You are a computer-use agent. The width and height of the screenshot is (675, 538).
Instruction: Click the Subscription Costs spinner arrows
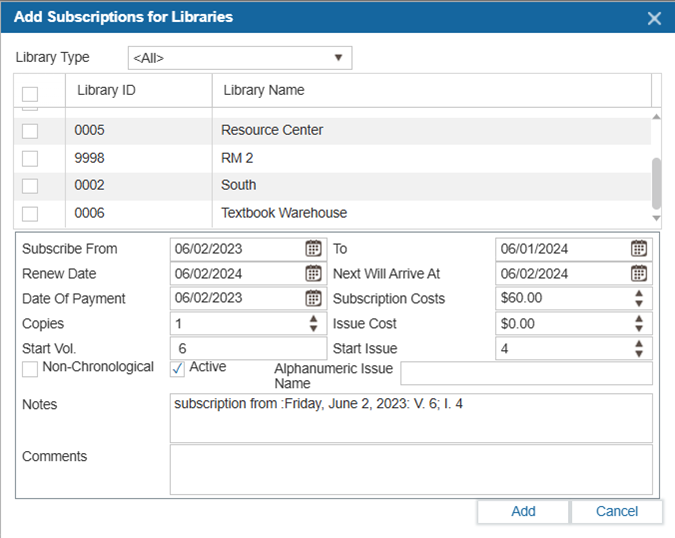(639, 298)
